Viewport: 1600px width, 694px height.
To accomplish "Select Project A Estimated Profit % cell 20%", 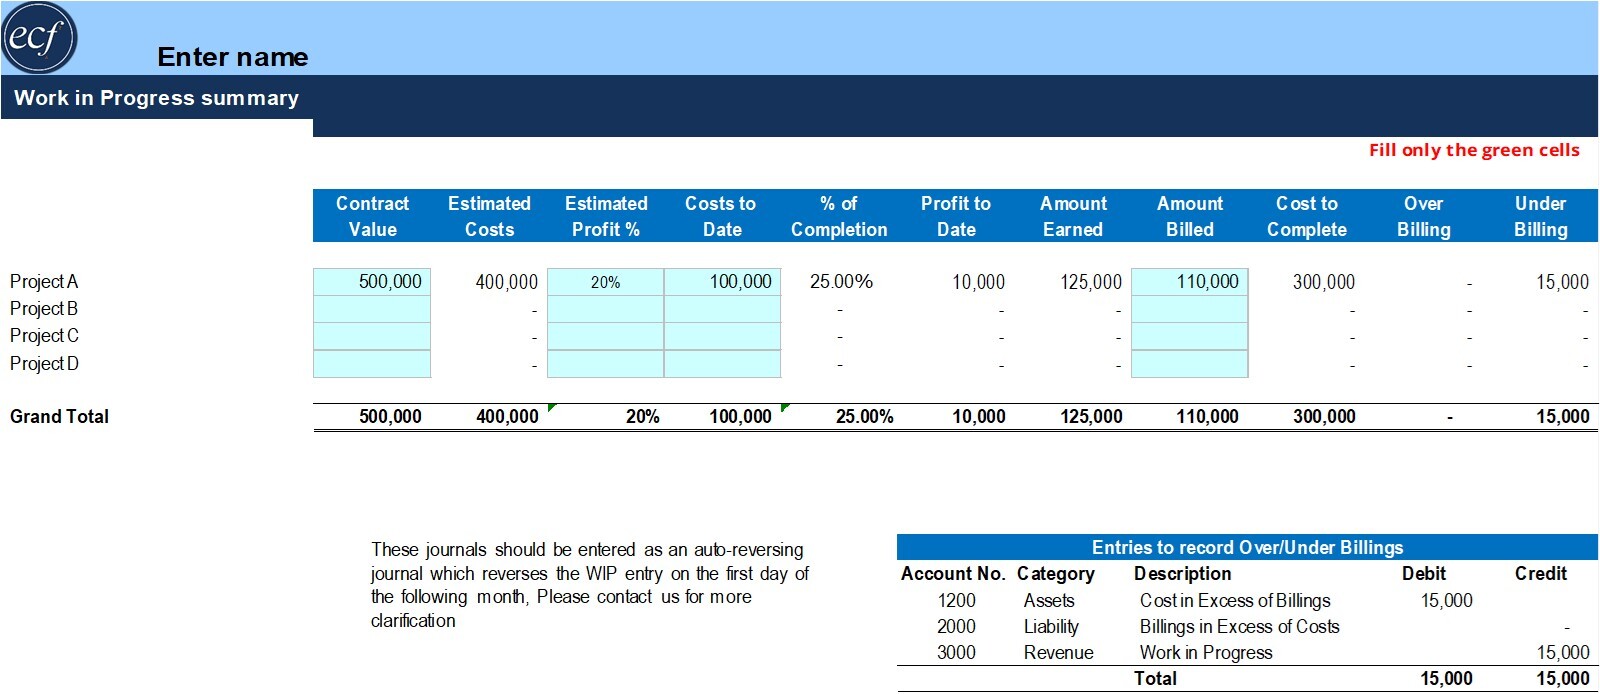I will coord(606,282).
